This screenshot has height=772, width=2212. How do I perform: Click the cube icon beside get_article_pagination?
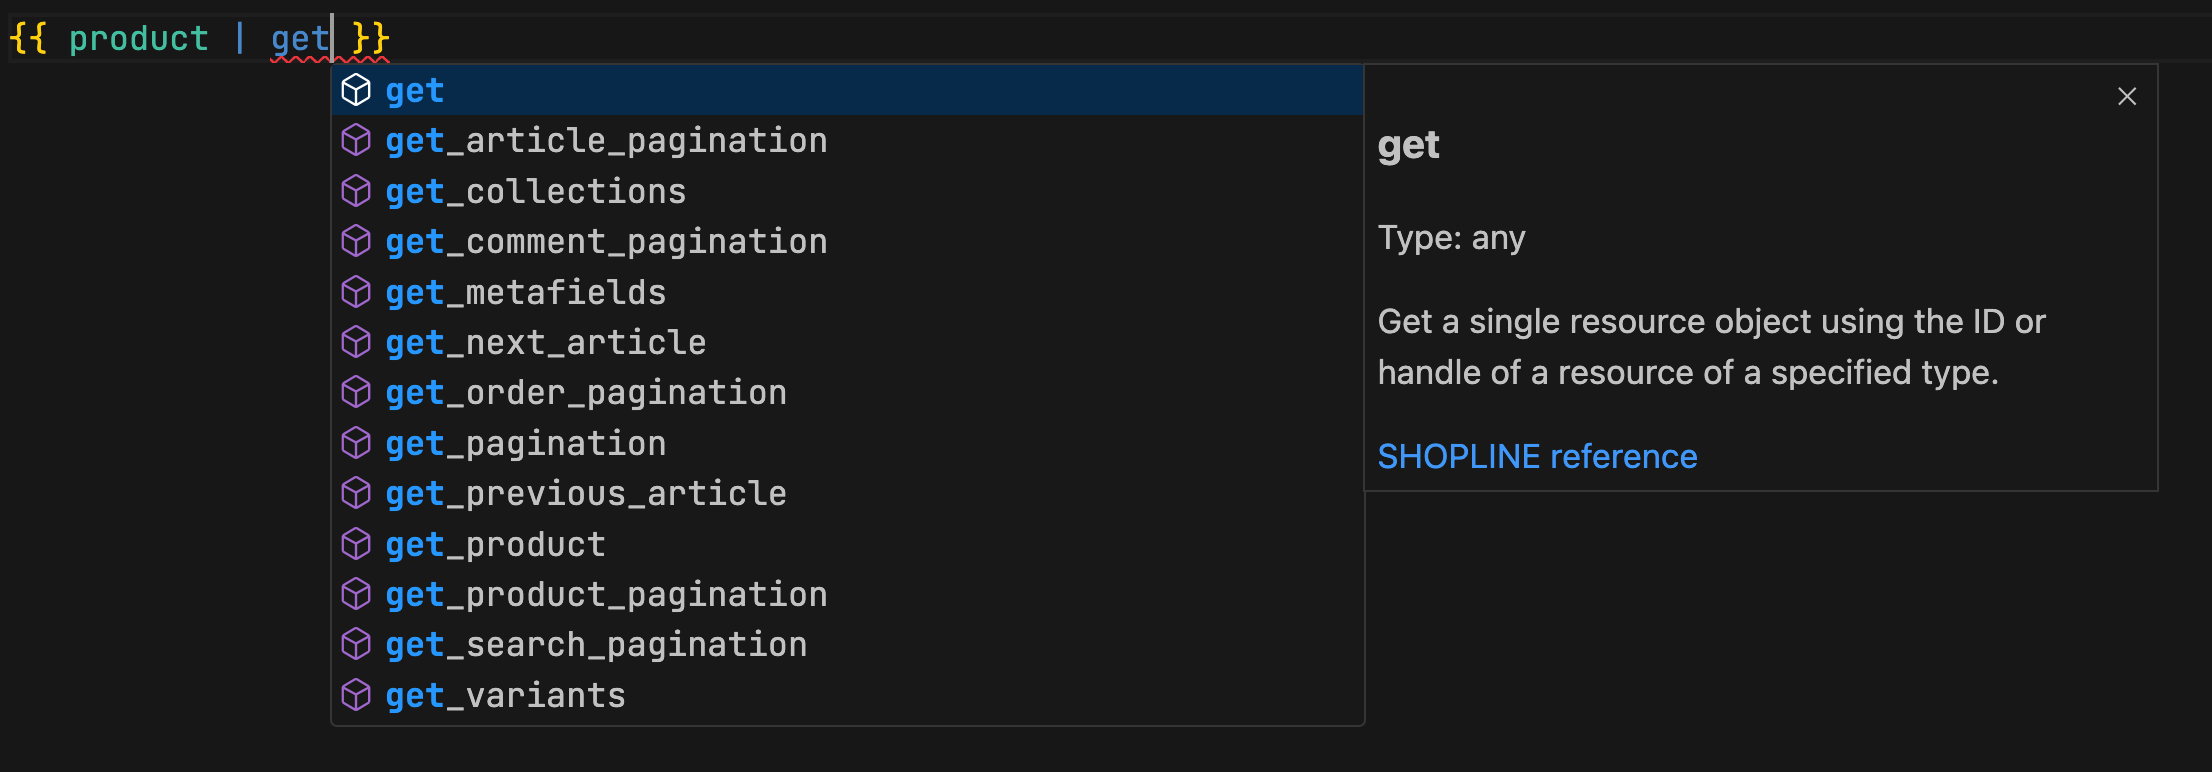point(356,141)
